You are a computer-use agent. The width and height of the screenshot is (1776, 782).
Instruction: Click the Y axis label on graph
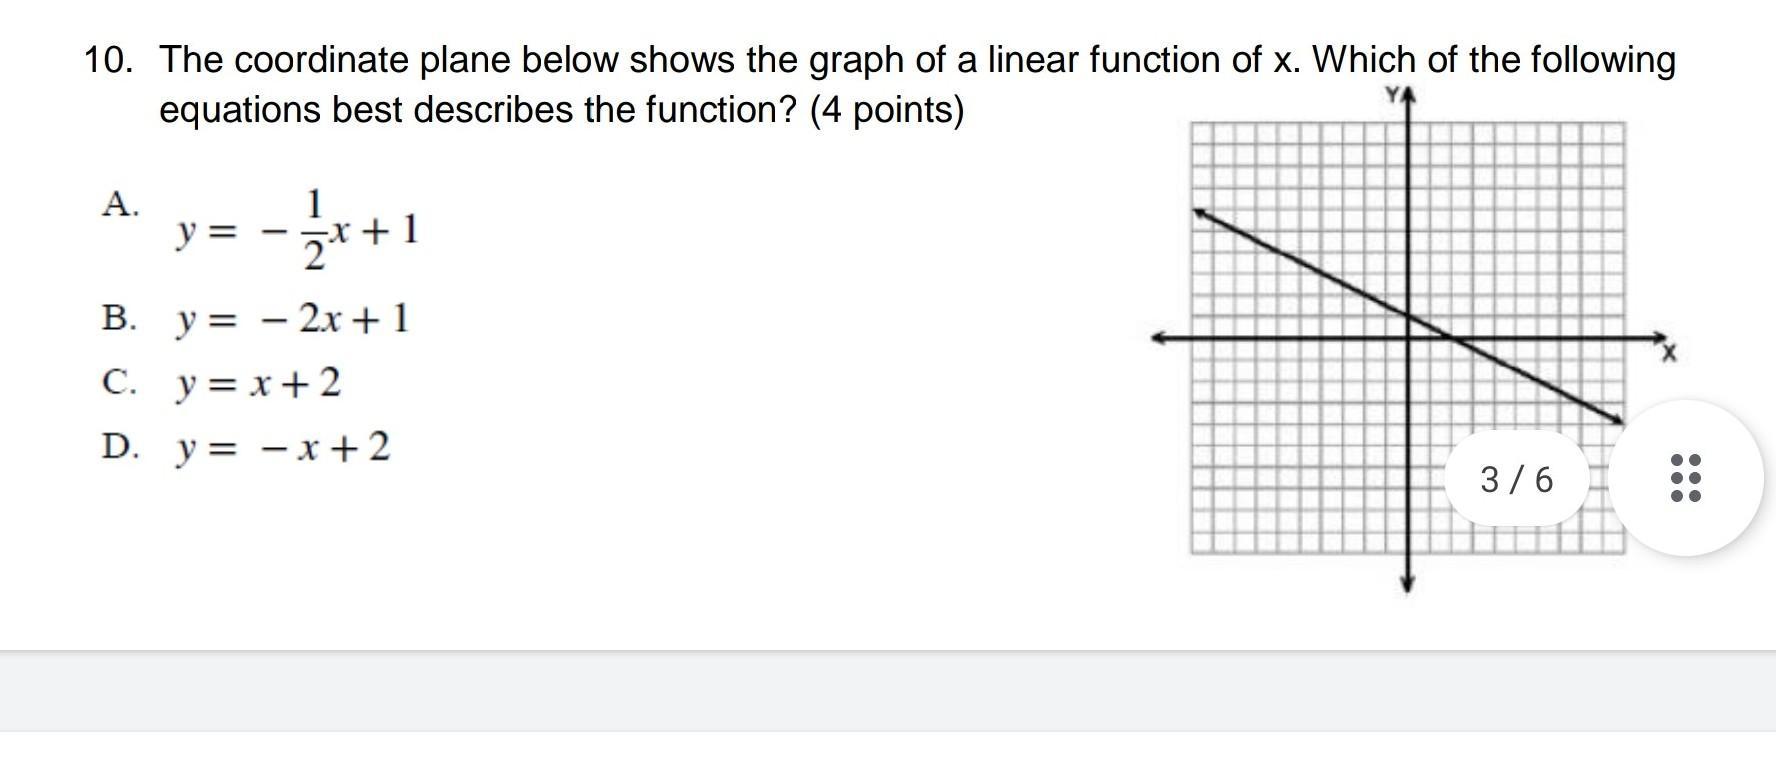tap(1392, 95)
